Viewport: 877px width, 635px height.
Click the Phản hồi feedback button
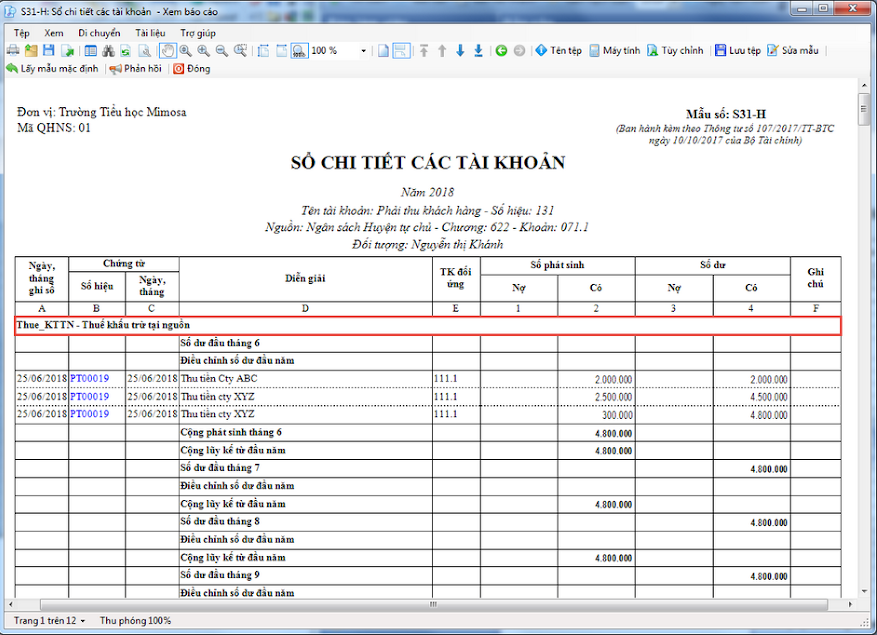(136, 69)
